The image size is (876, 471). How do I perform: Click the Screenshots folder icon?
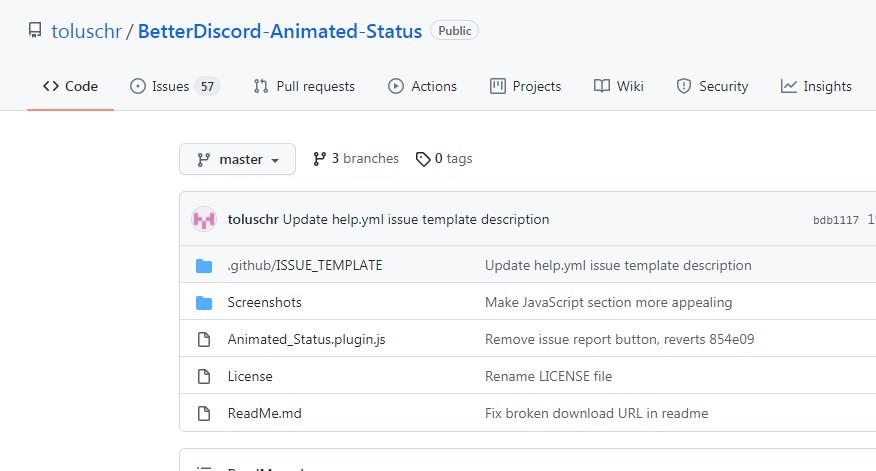coord(204,302)
